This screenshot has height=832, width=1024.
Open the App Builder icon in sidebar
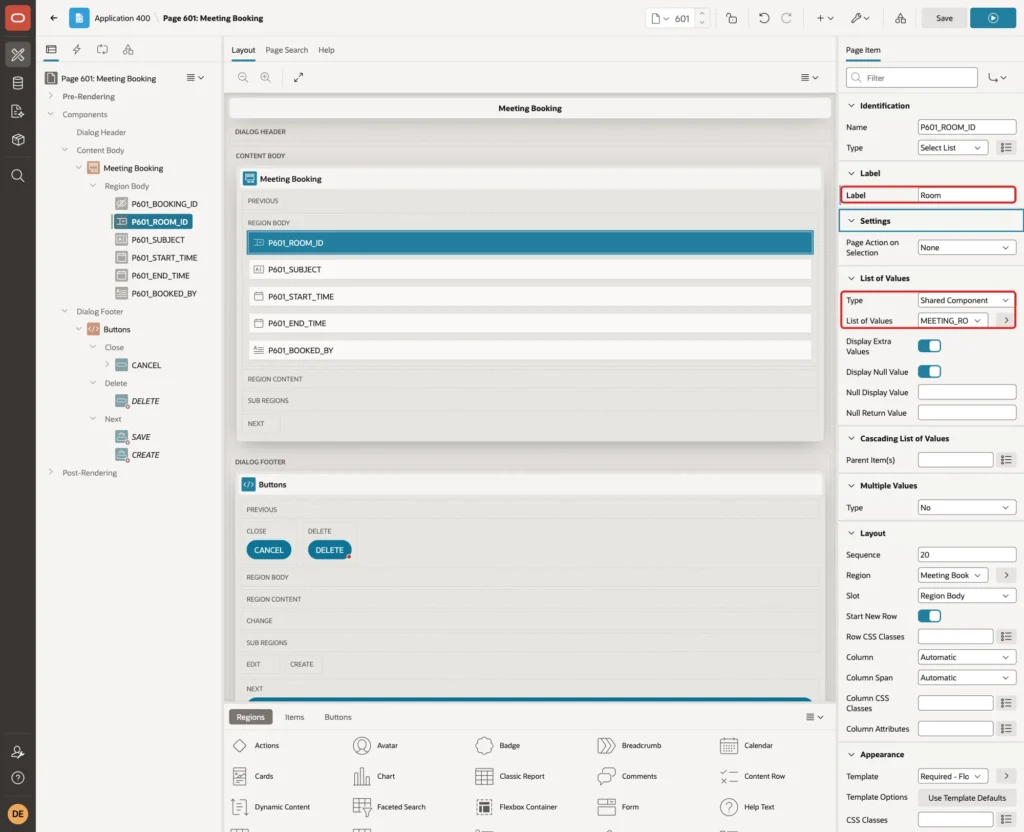pos(18,55)
